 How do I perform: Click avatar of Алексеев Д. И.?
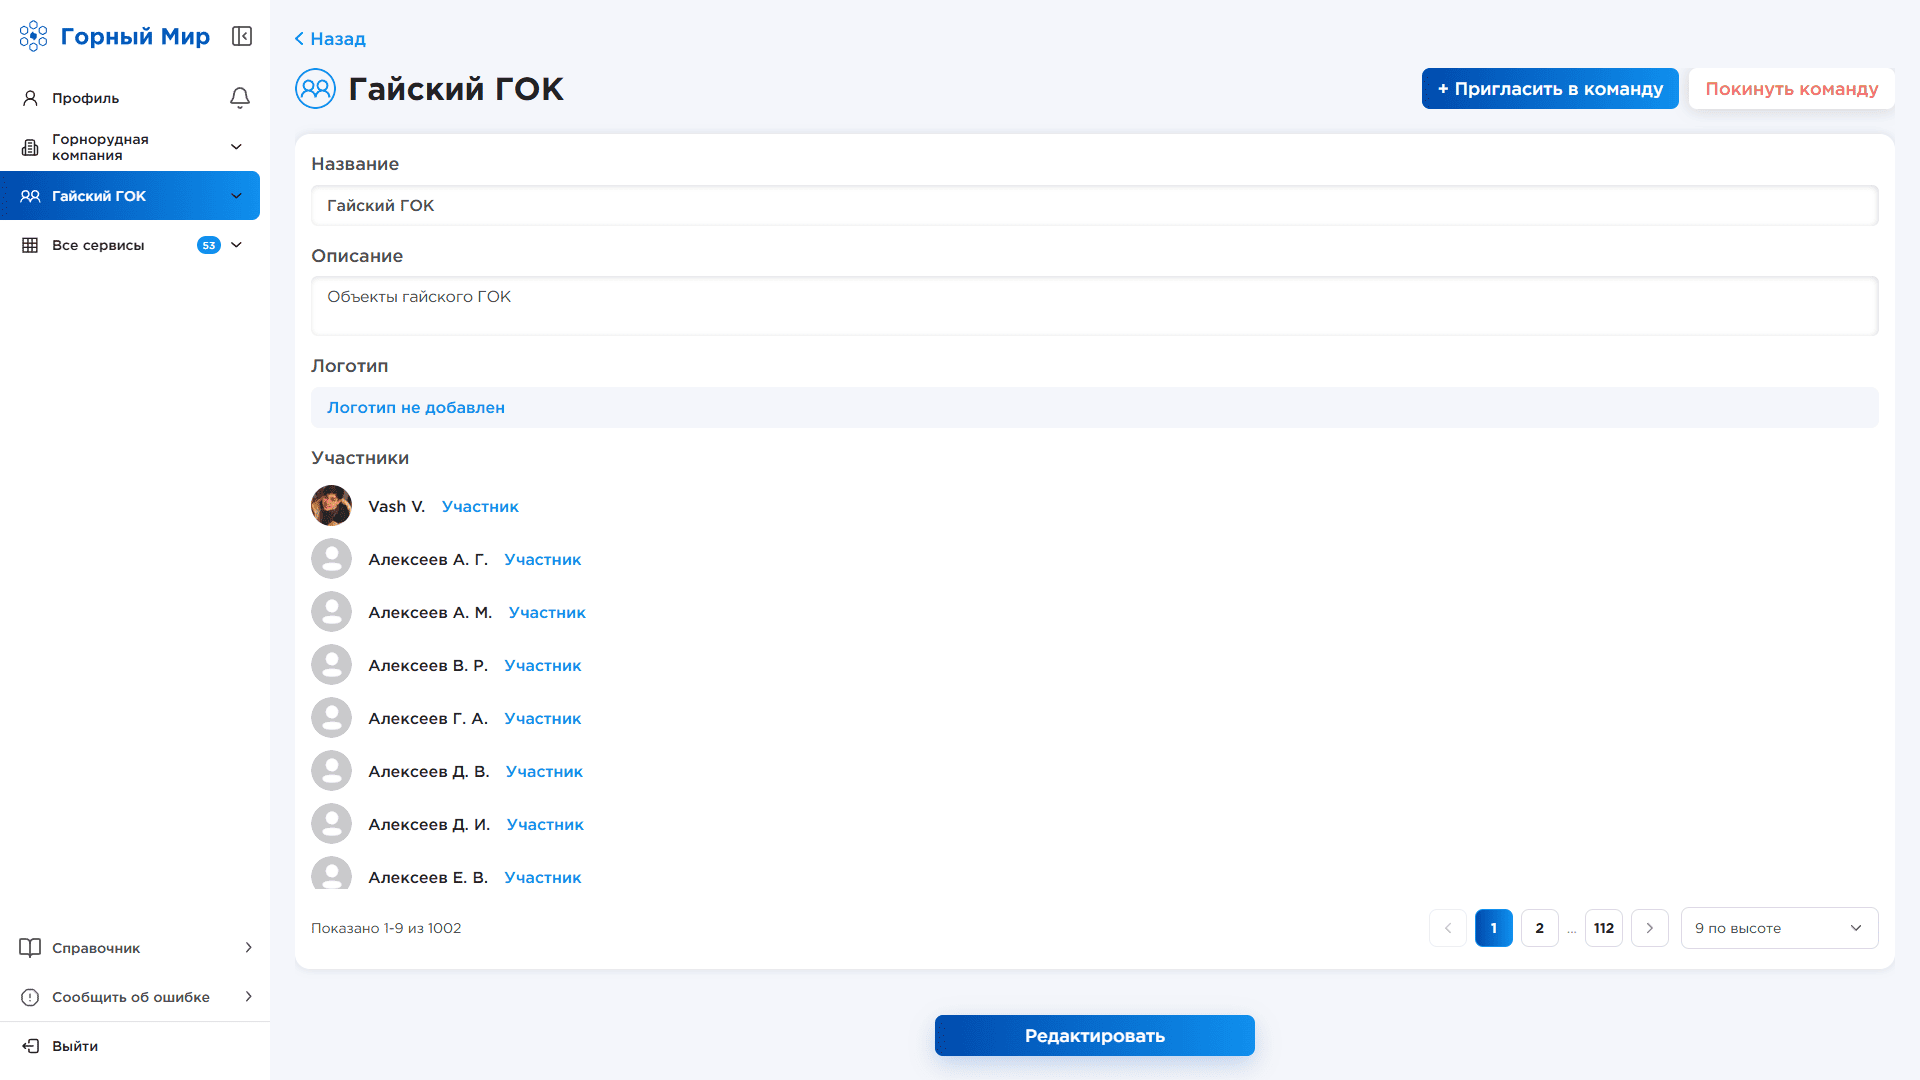[x=331, y=824]
